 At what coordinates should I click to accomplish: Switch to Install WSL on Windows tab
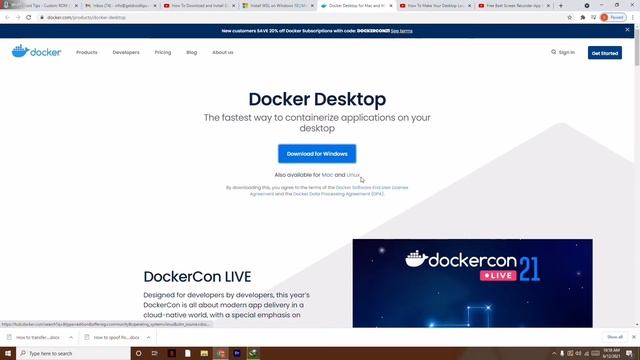point(279,6)
